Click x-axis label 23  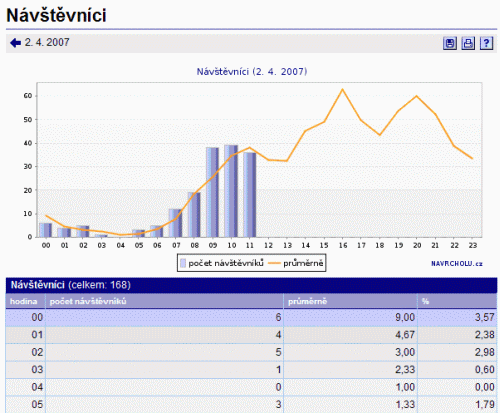pyautogui.click(x=473, y=246)
